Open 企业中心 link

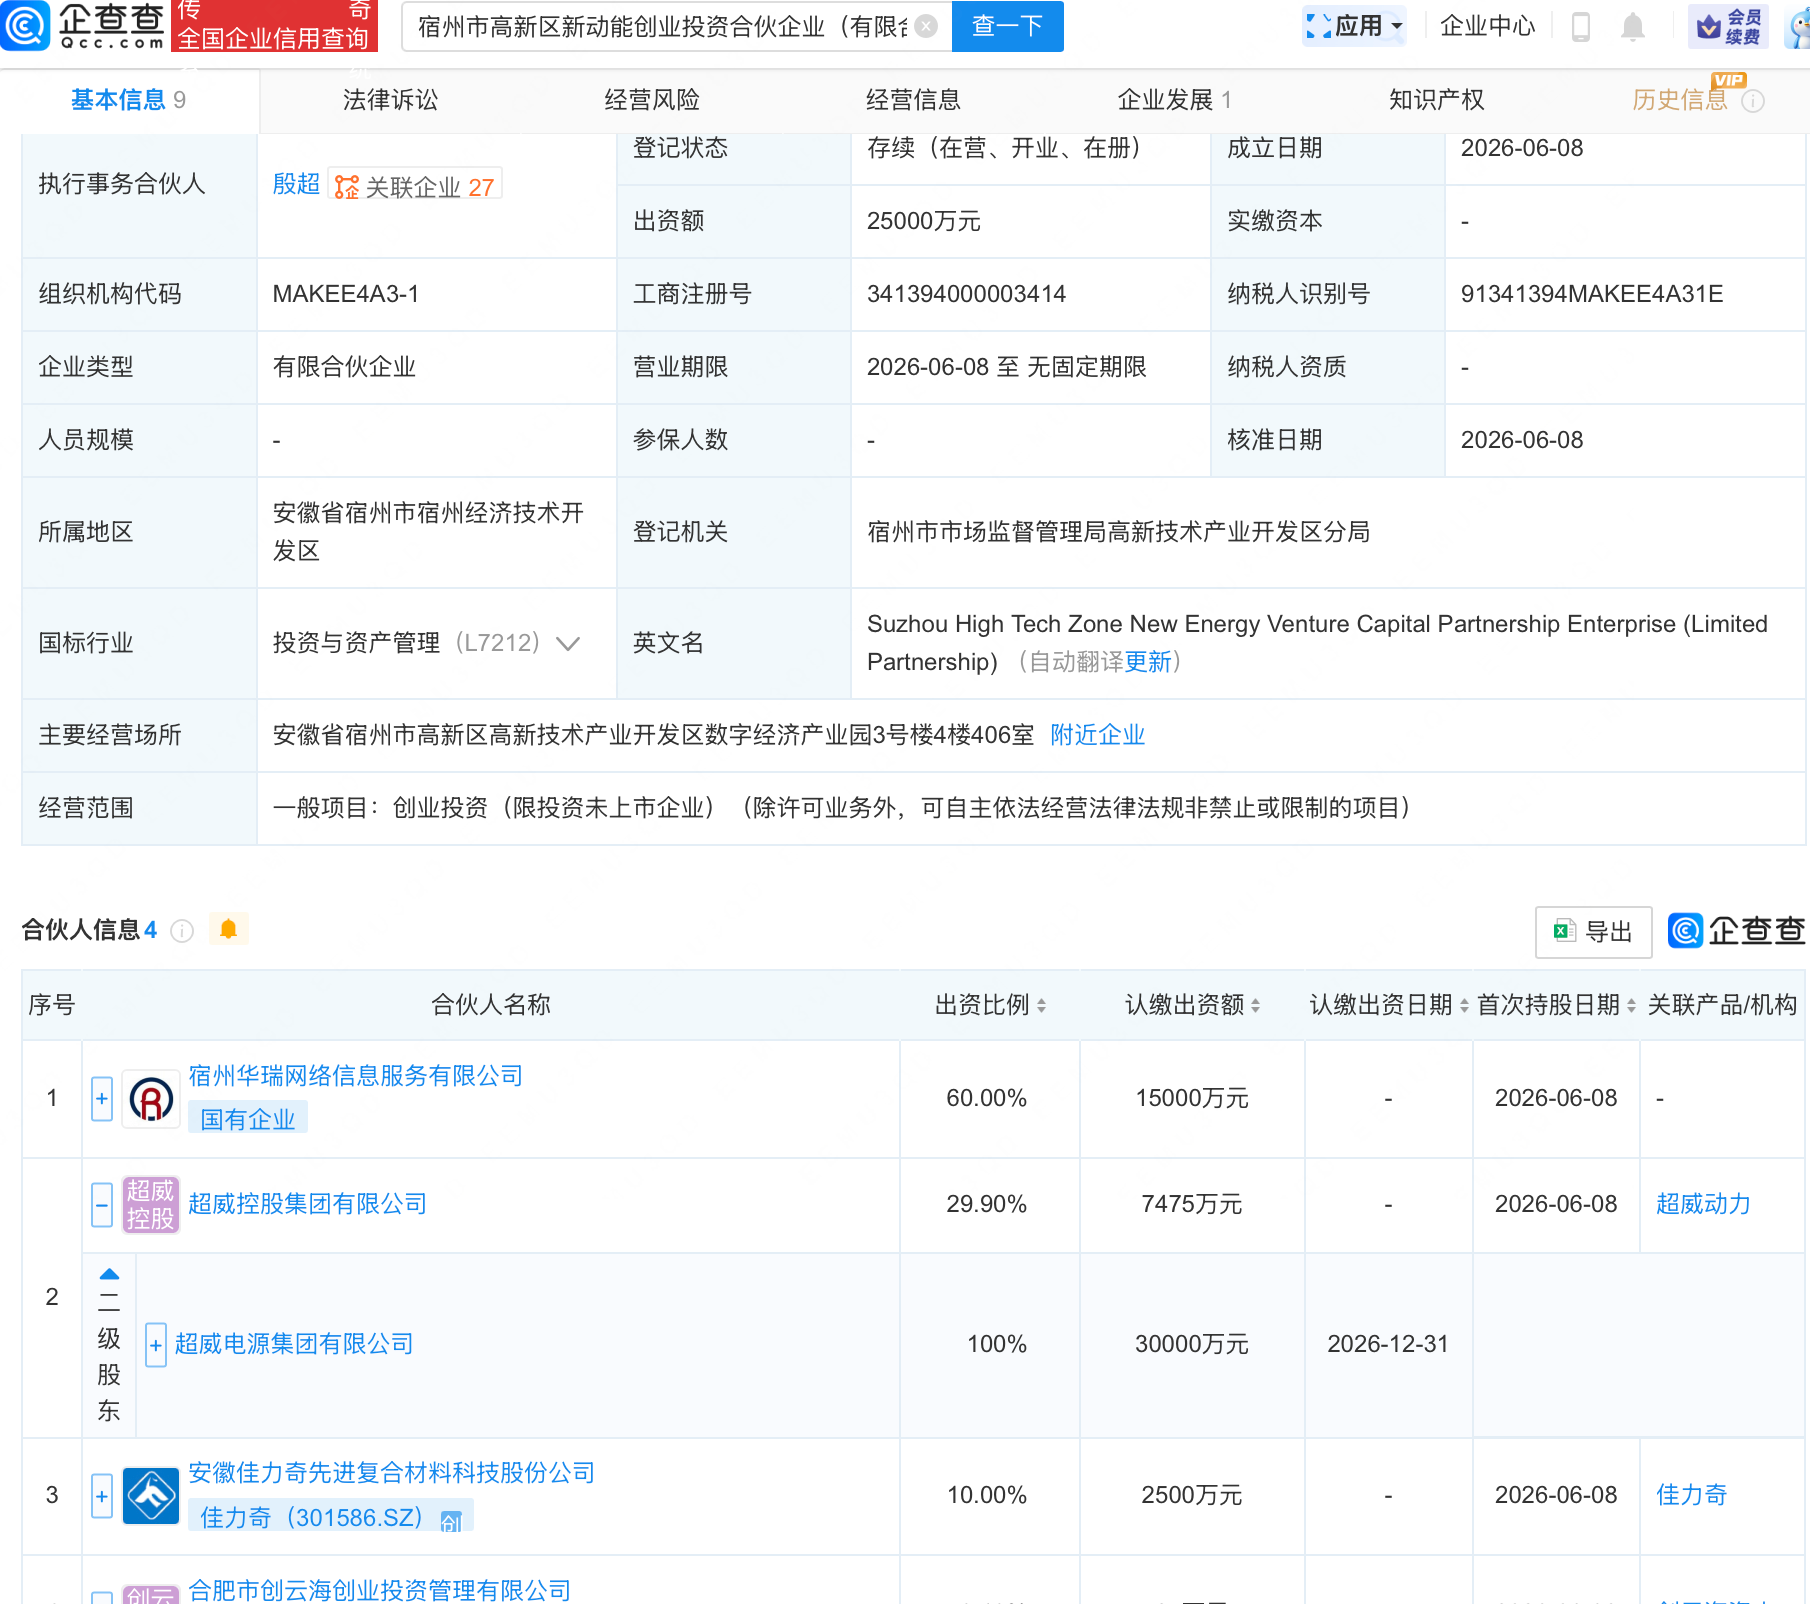(1487, 26)
